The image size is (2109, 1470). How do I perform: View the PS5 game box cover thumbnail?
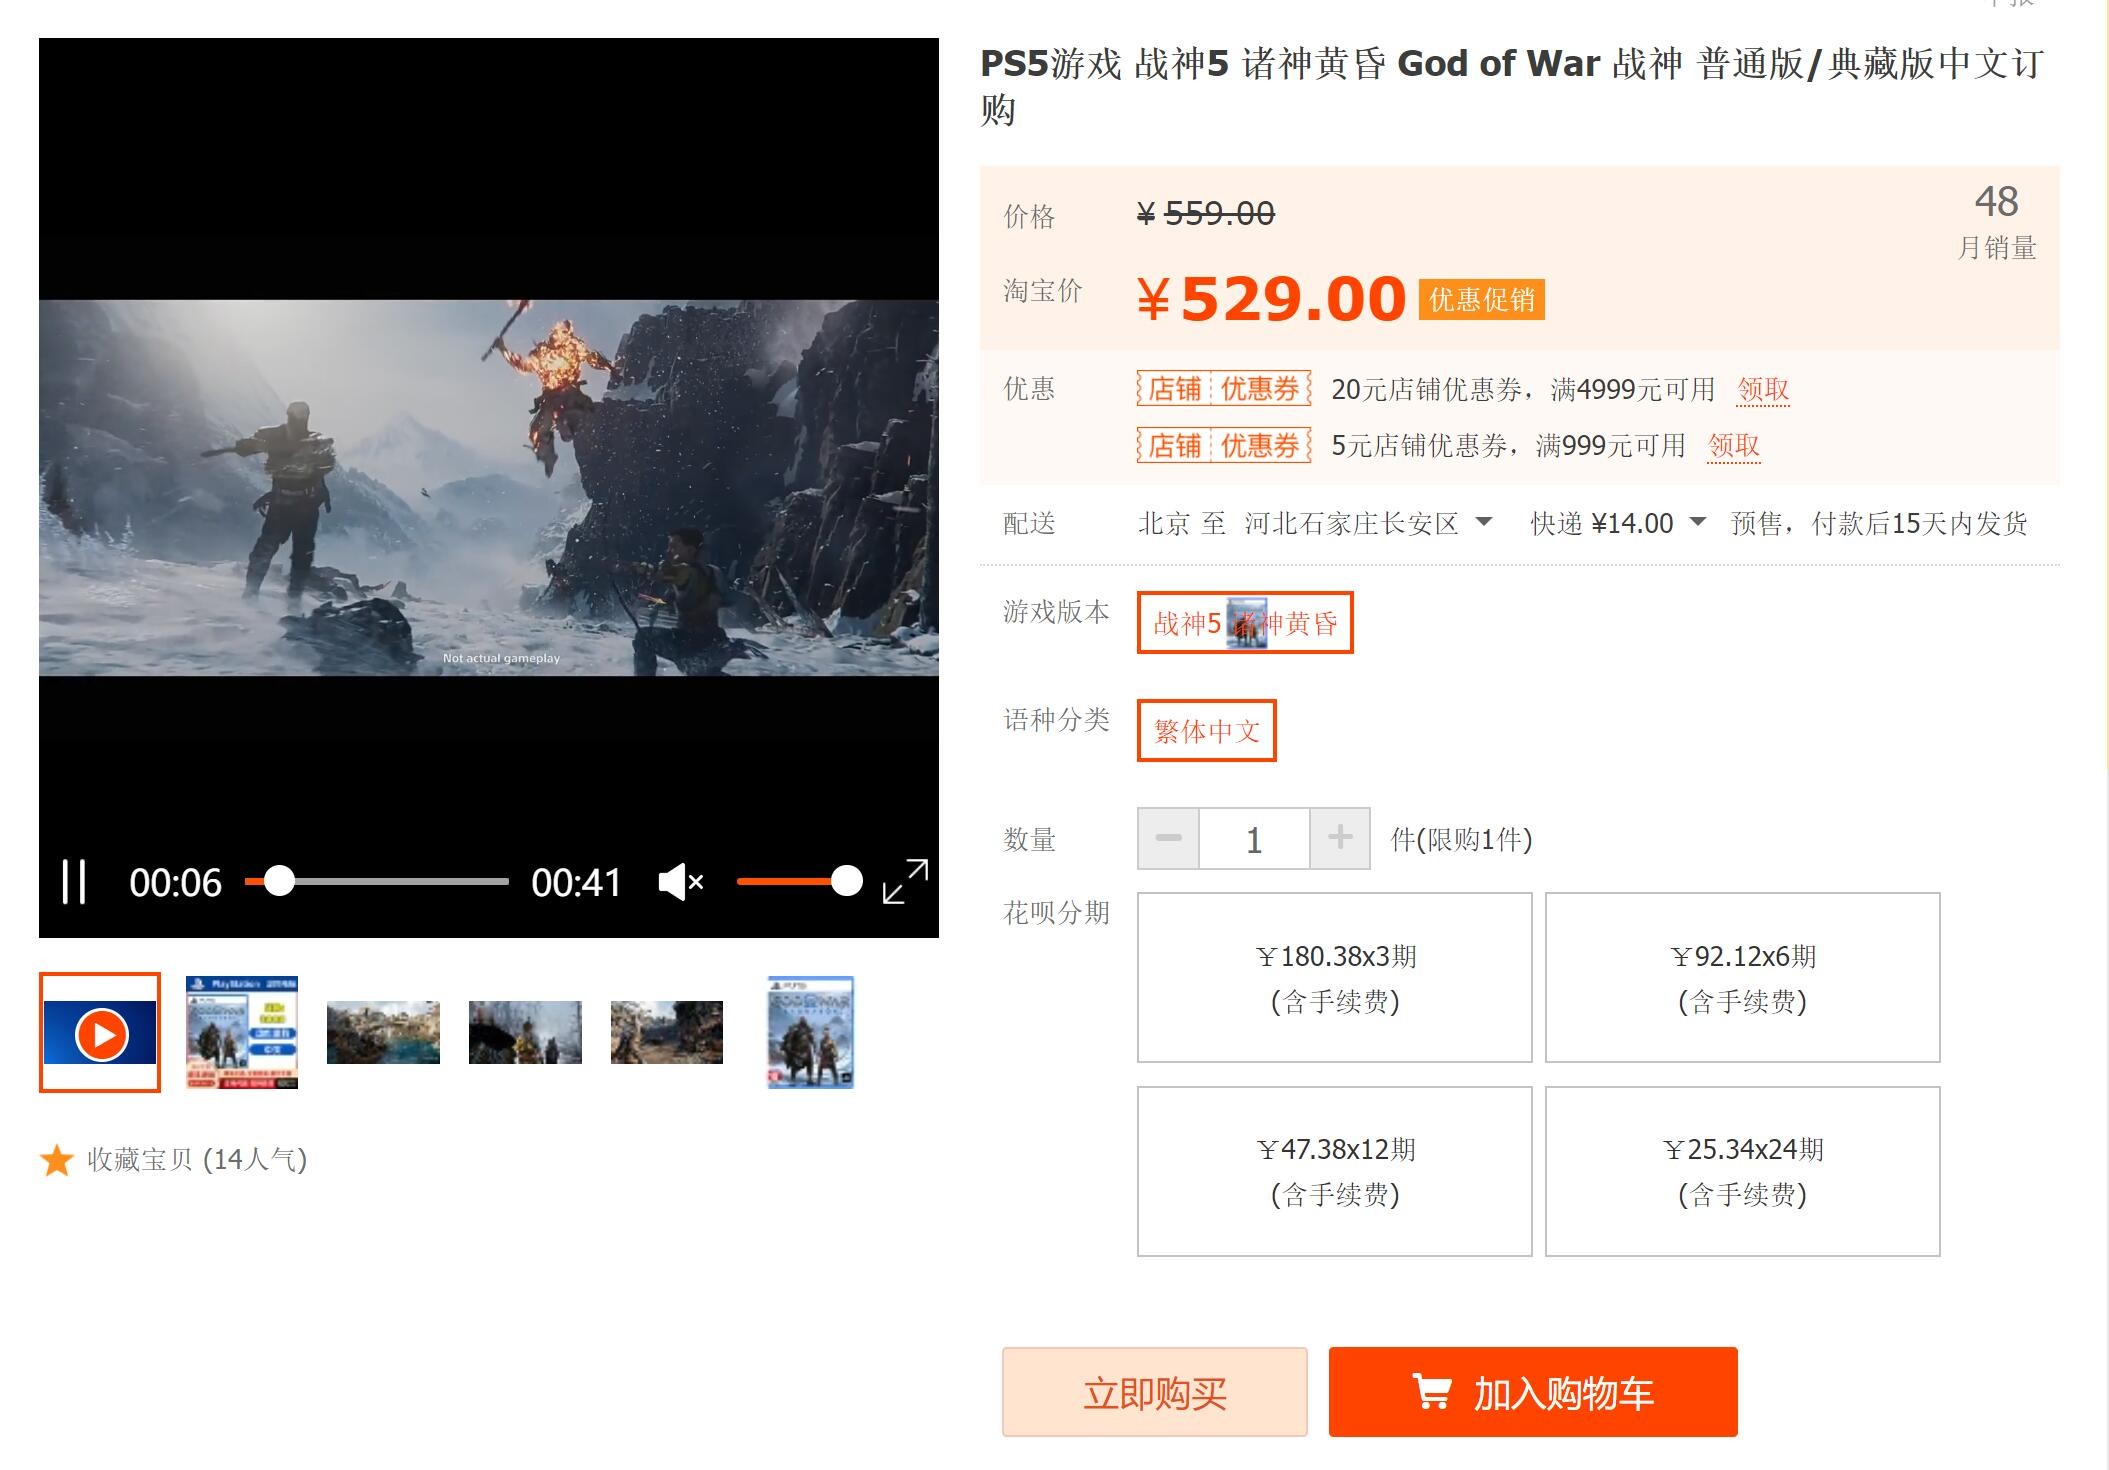(x=810, y=1032)
